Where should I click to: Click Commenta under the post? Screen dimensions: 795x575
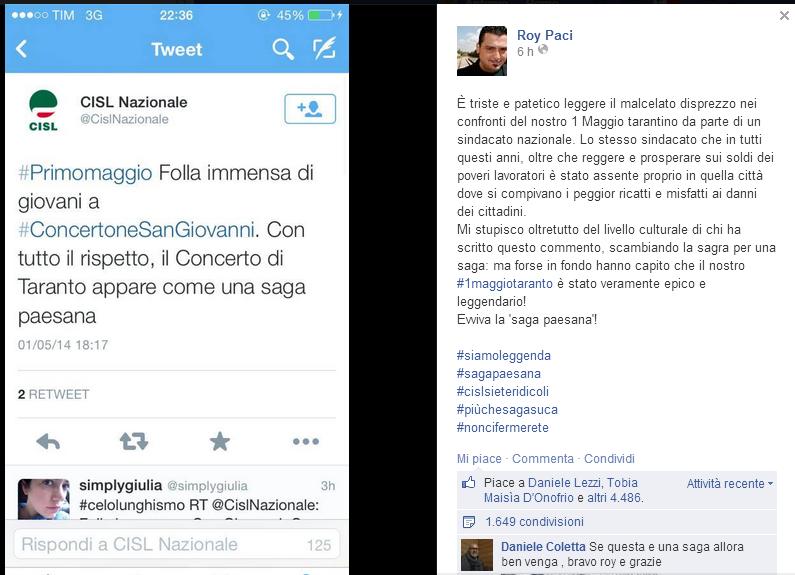pos(543,459)
